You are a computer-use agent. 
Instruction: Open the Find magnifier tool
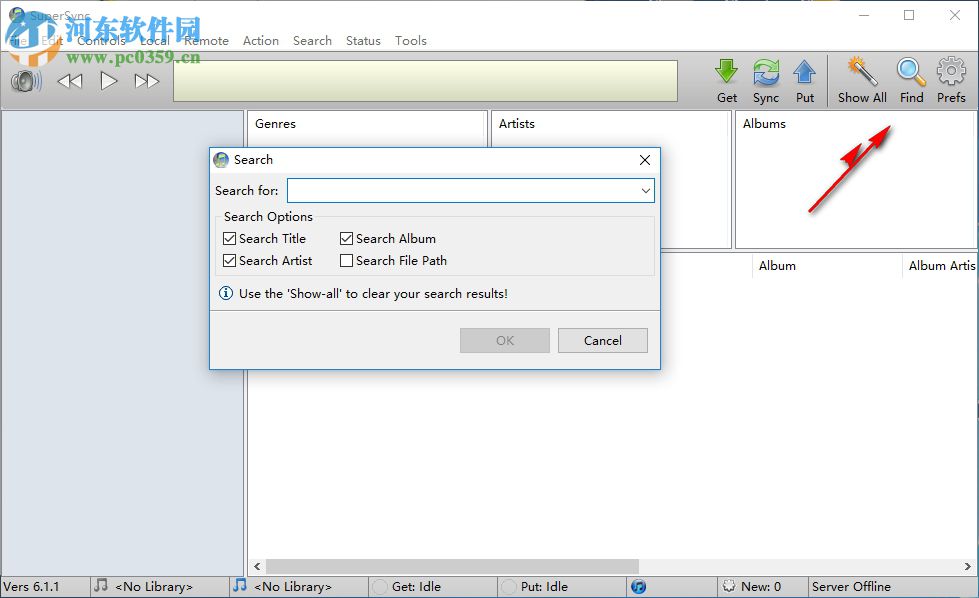pyautogui.click(x=912, y=72)
